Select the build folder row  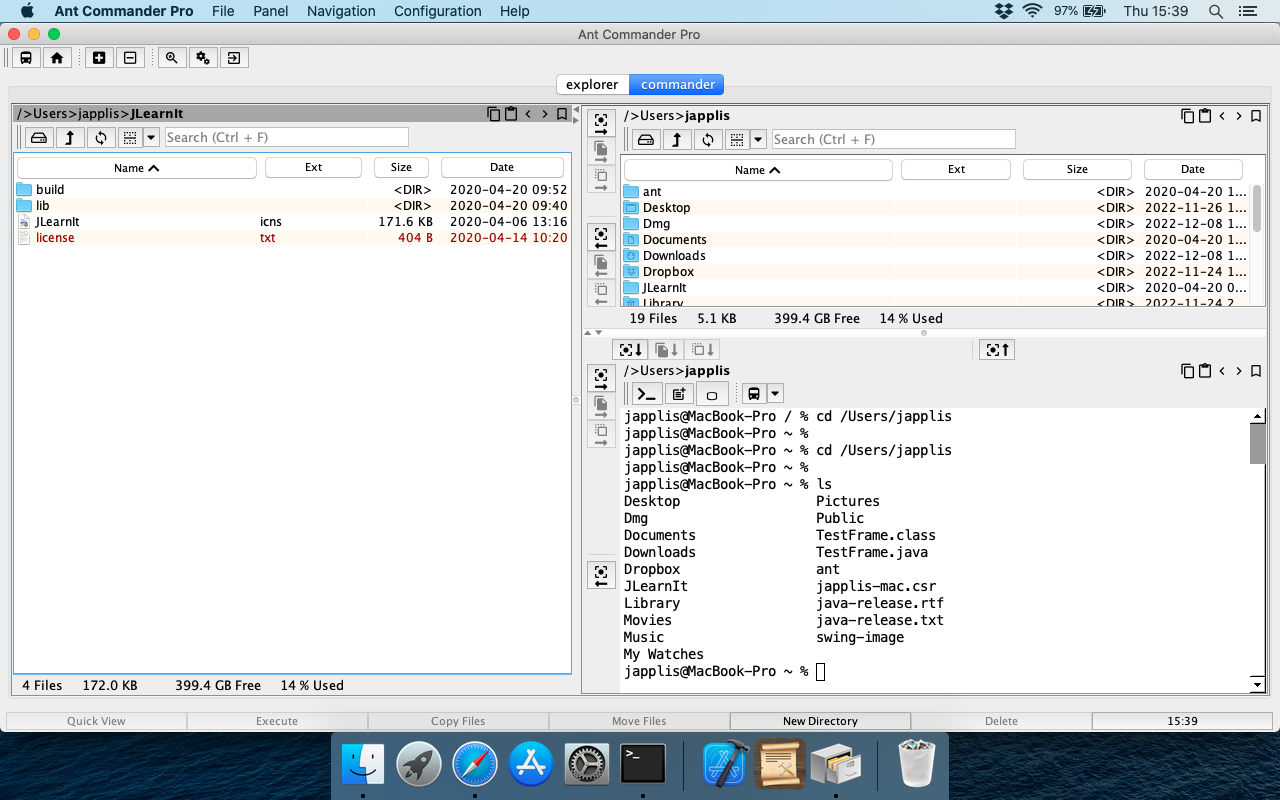292,190
